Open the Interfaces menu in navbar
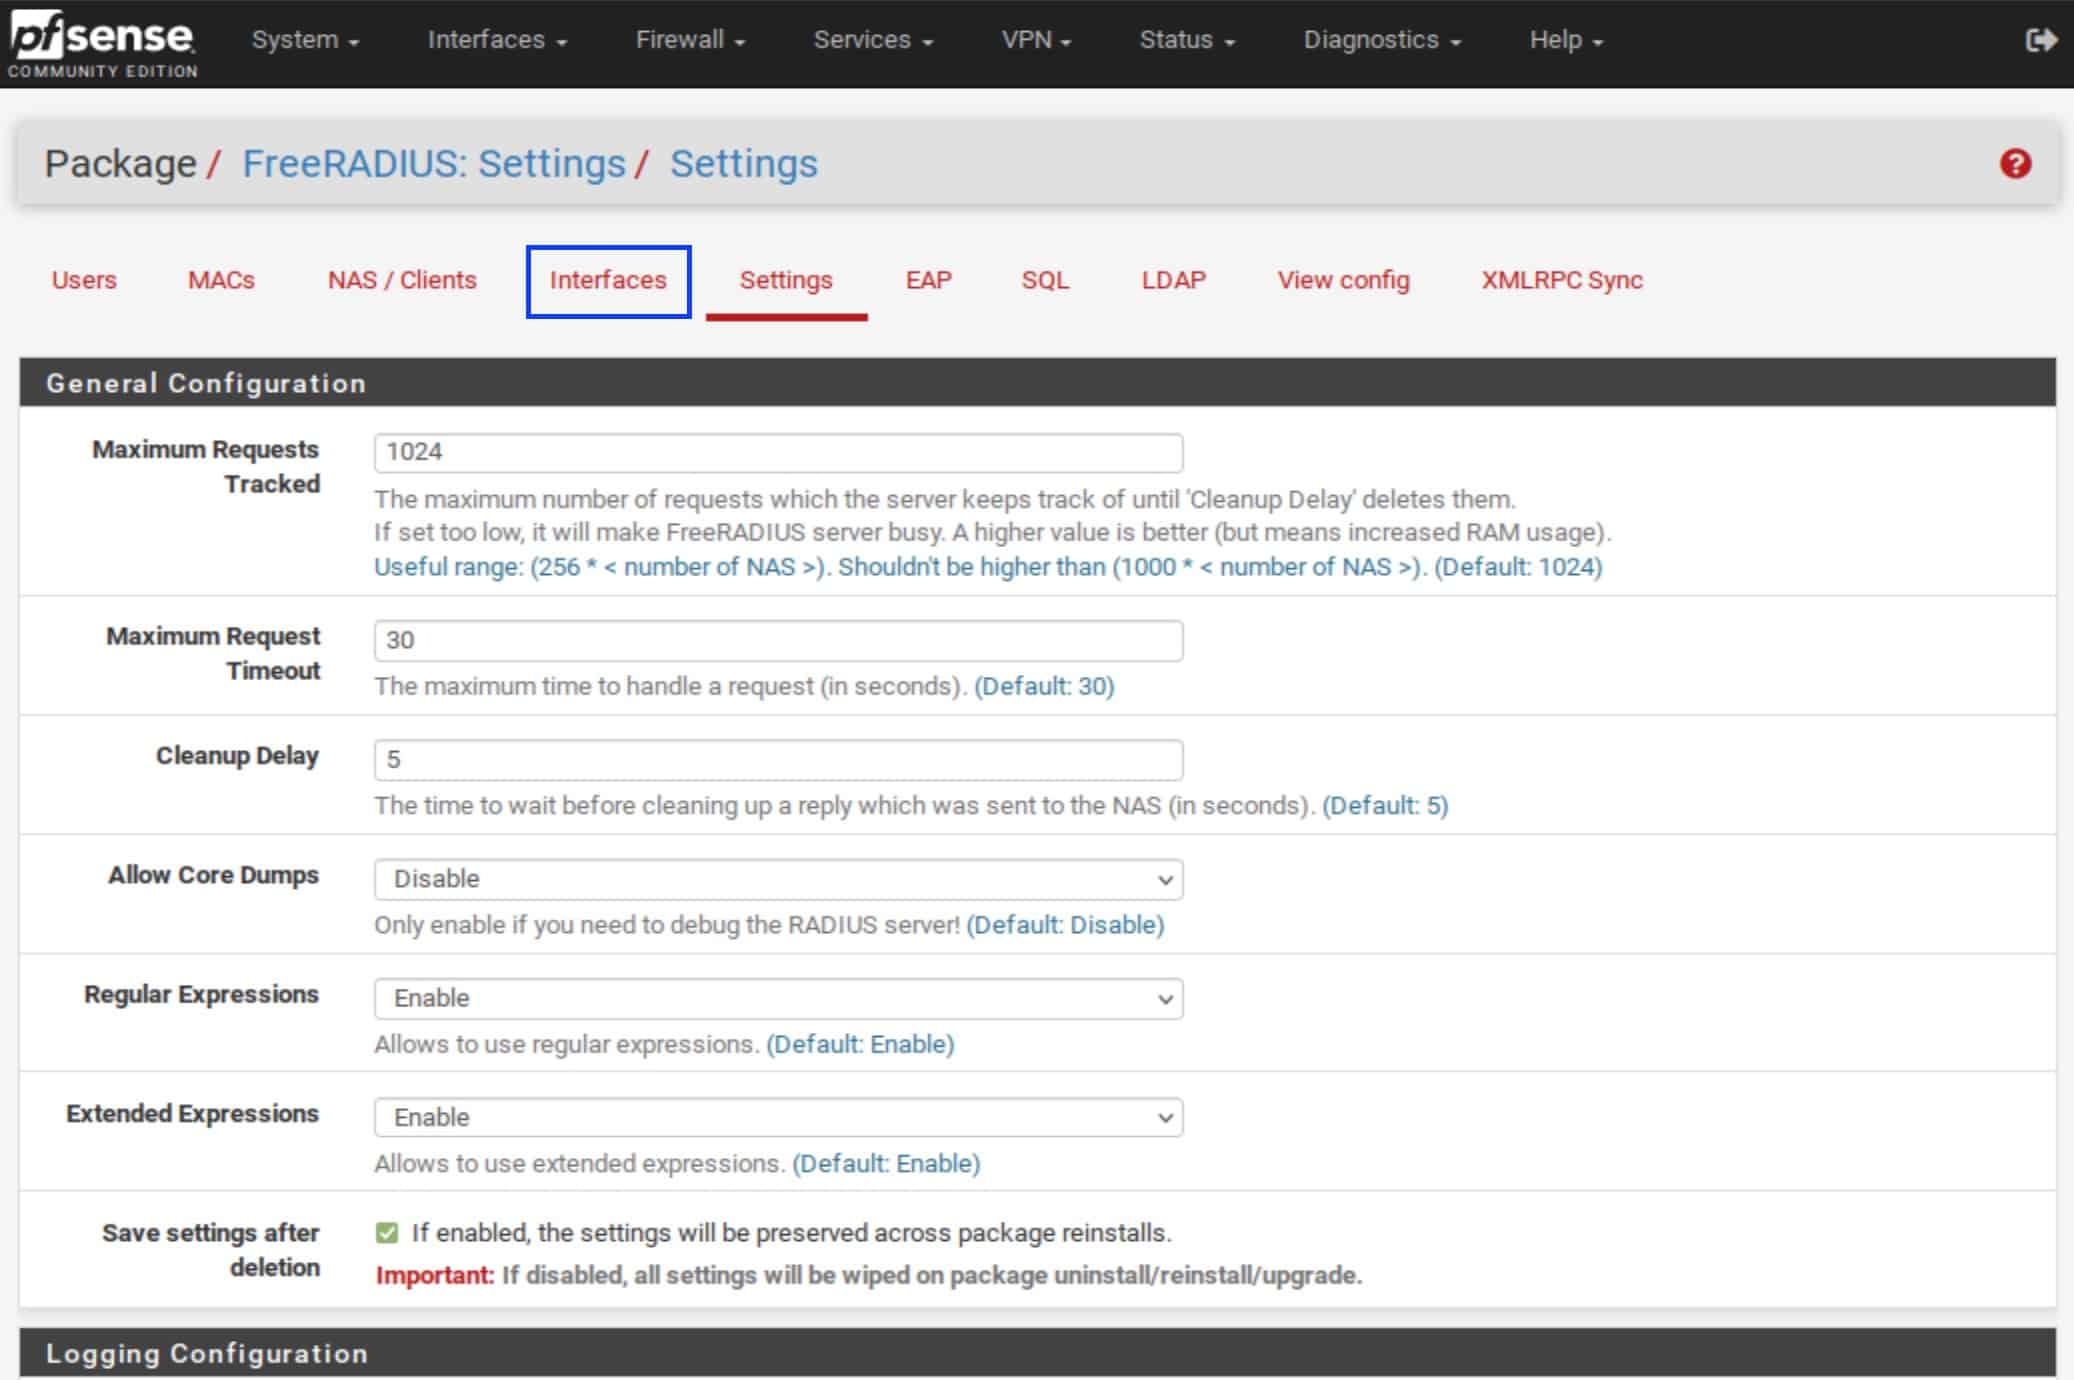The width and height of the screenshot is (2074, 1380). 497,40
